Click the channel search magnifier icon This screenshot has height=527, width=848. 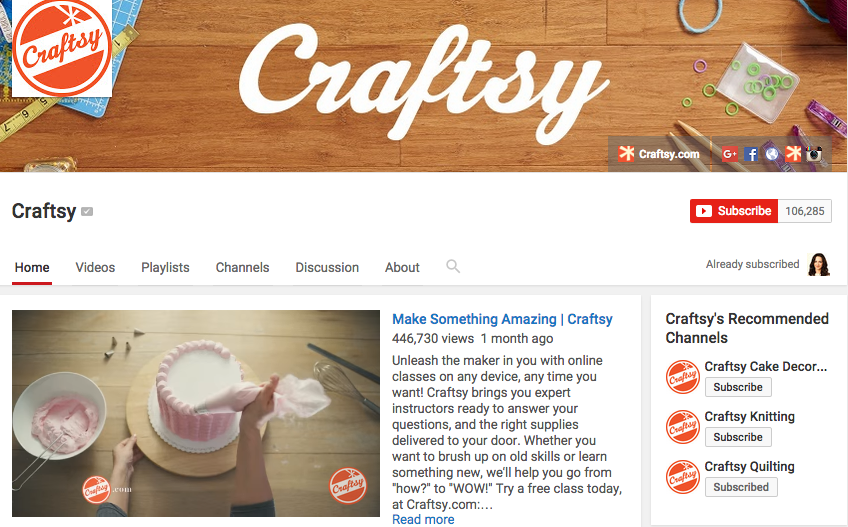(453, 266)
